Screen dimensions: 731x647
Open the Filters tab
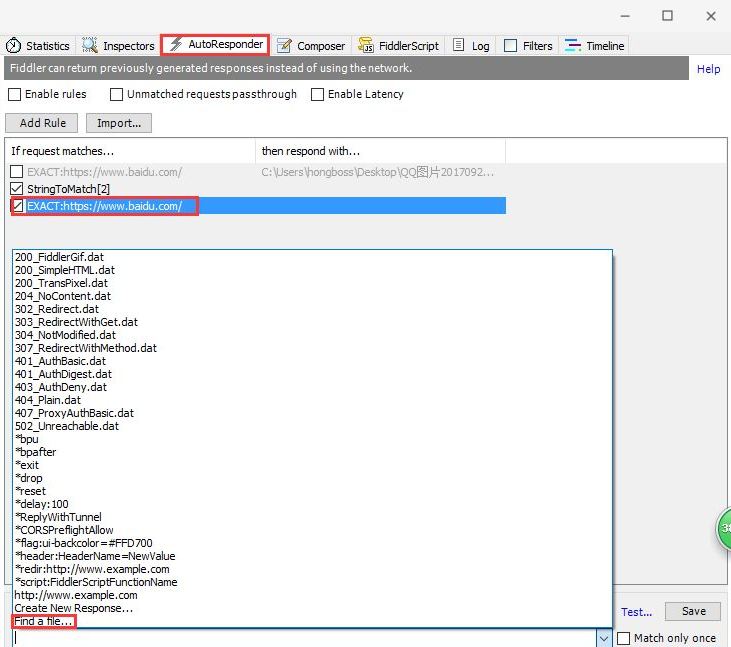pyautogui.click(x=529, y=46)
